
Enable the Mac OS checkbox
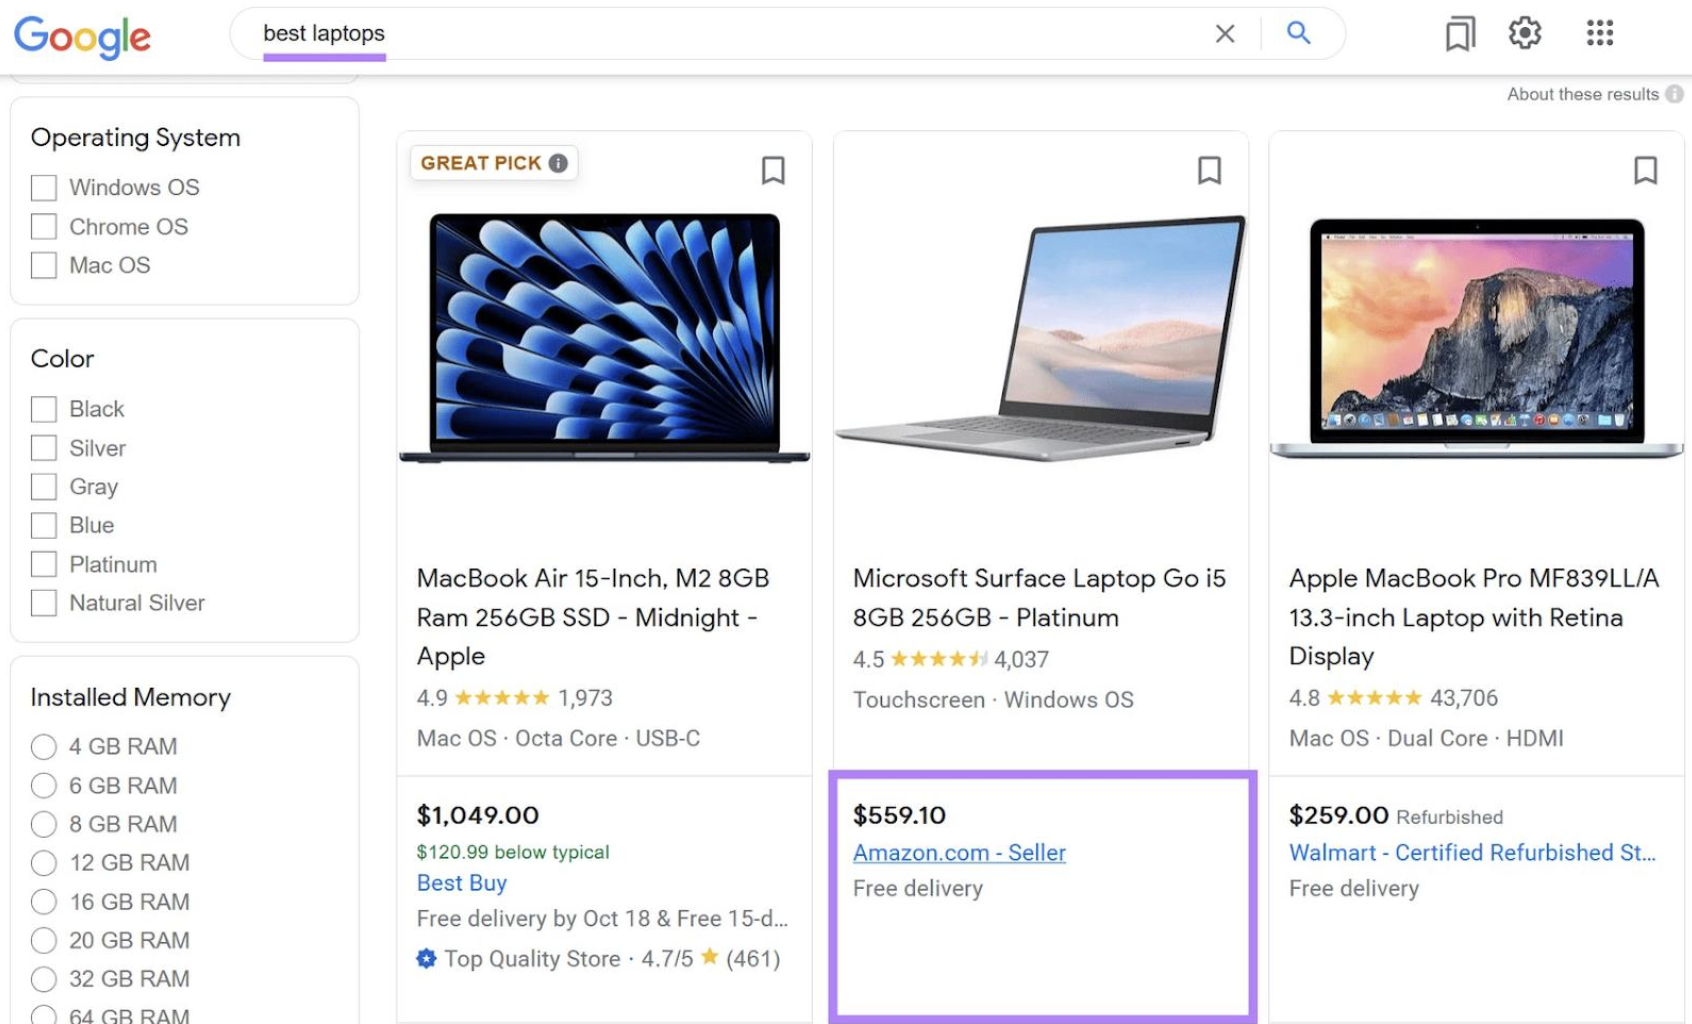(x=43, y=265)
